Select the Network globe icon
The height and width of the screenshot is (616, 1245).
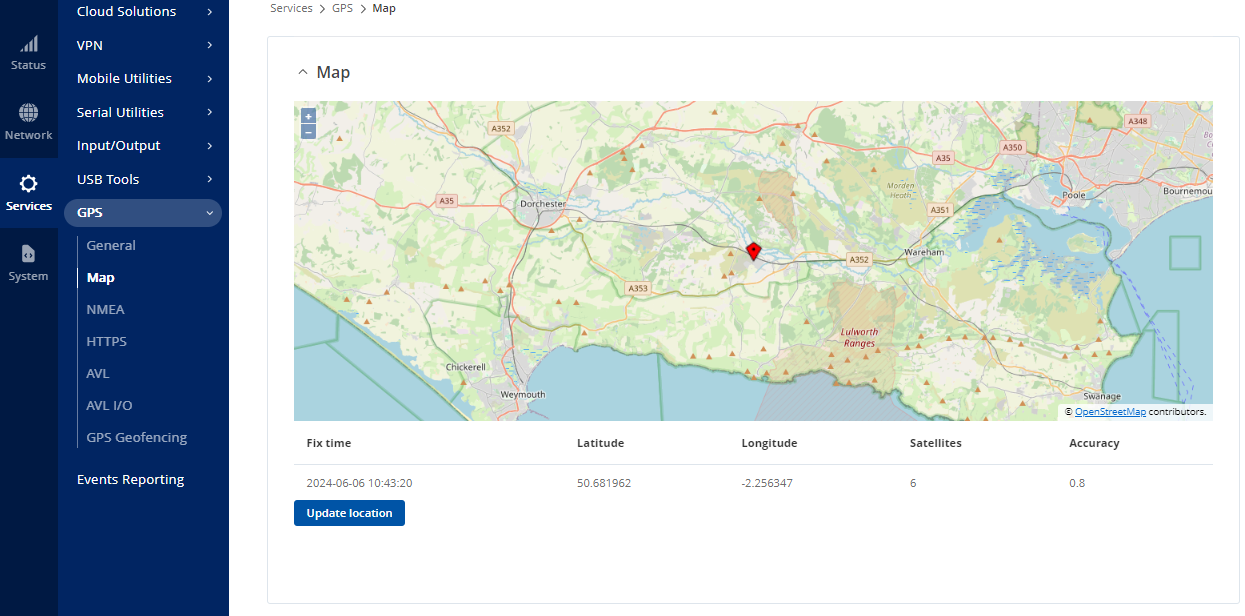[29, 115]
